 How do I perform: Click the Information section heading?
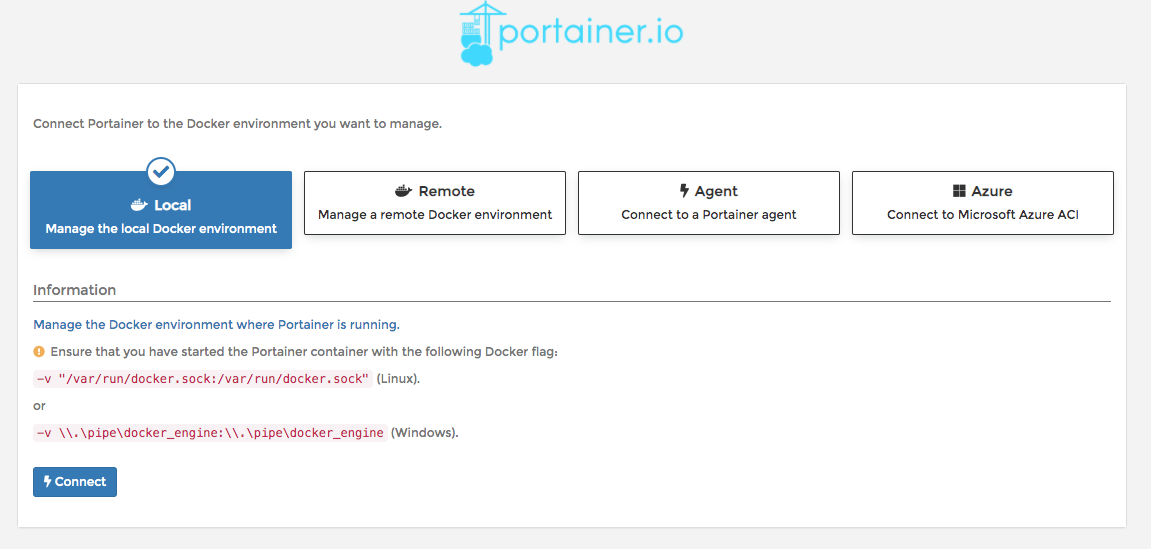click(x=74, y=290)
